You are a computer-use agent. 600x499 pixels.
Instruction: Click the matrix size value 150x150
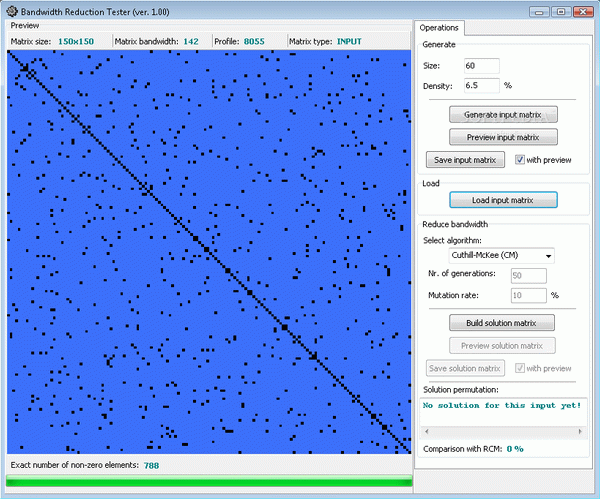76,41
